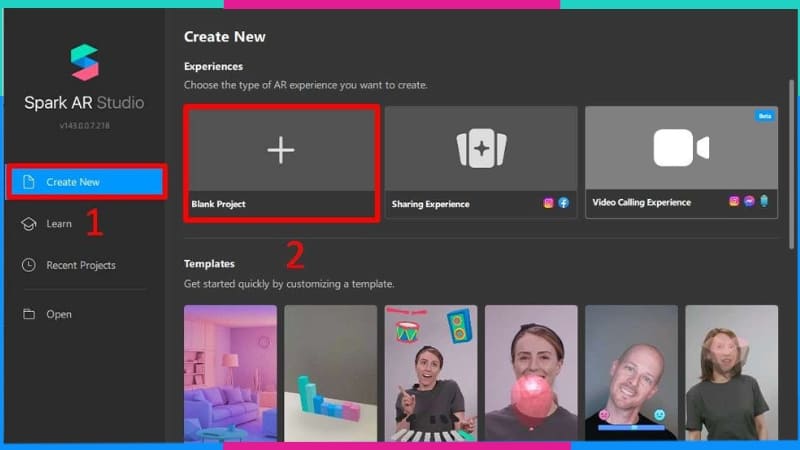This screenshot has width=800, height=450.
Task: Open the pink bubble gum template
Action: (x=531, y=373)
